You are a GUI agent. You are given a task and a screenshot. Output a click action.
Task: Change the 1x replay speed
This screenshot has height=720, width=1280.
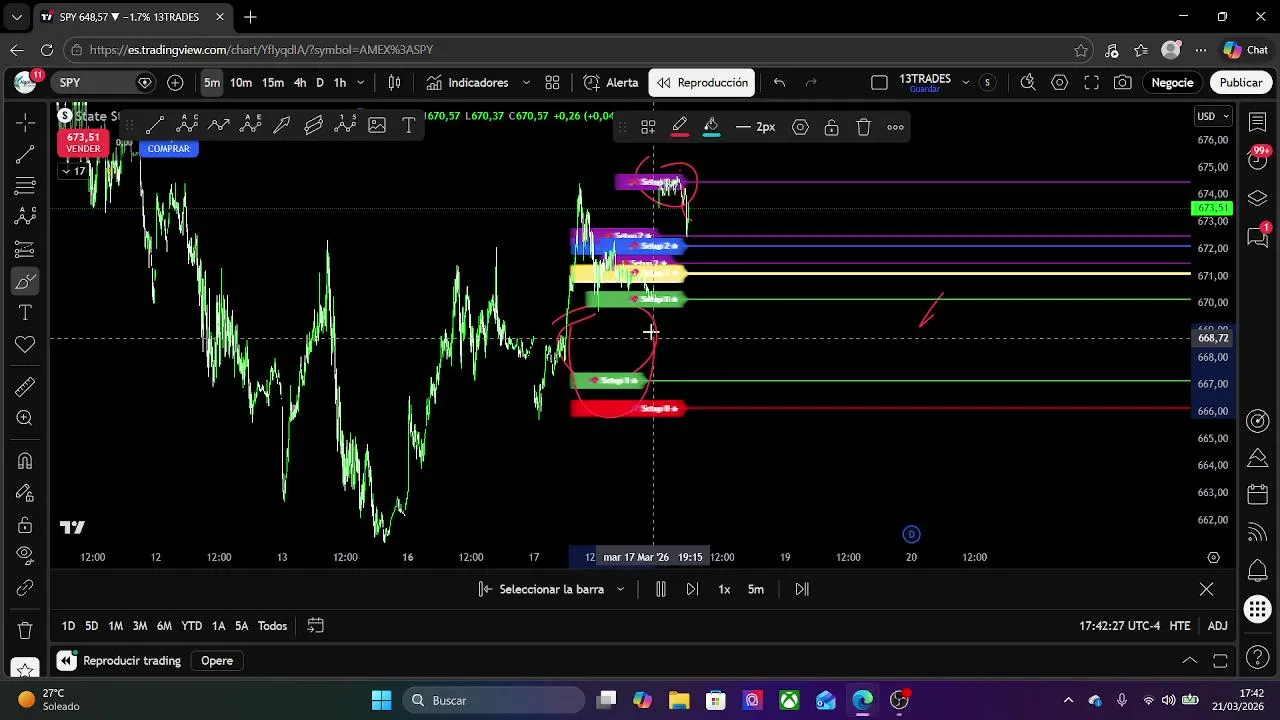click(x=724, y=590)
